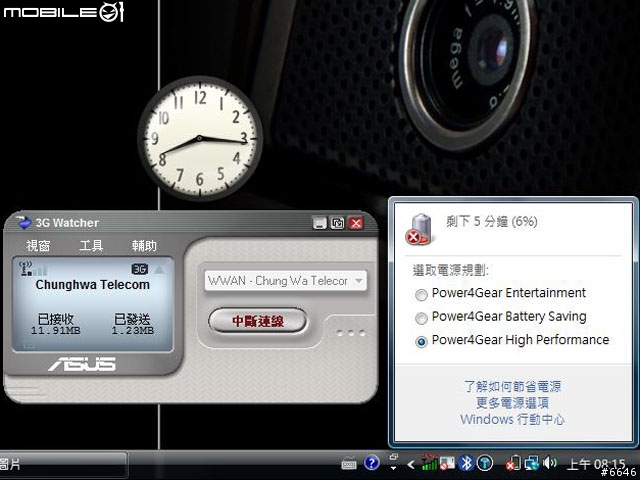Click the ASUS logo in 3G Watcher
The height and width of the screenshot is (480, 640).
(x=82, y=364)
